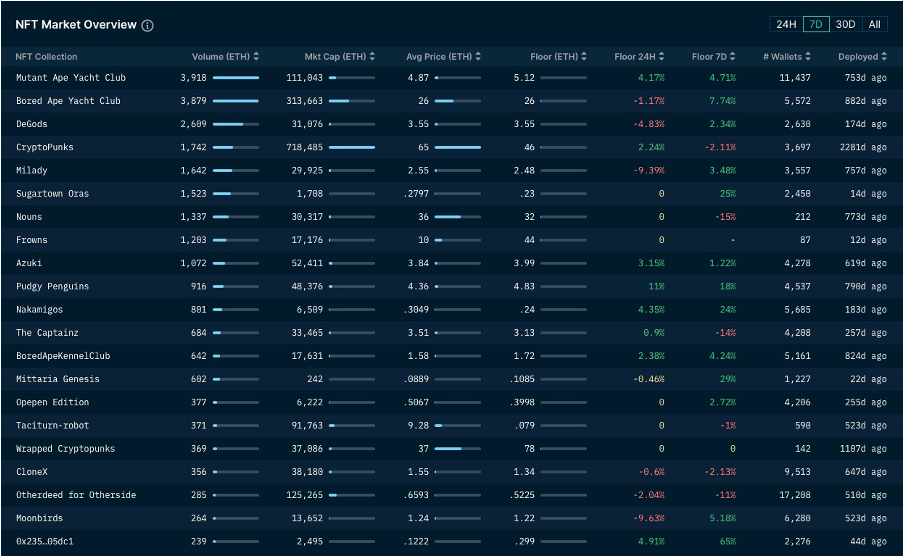Sort by Avg Price (ETH) column arrows
This screenshot has height=556, width=904.
pyautogui.click(x=479, y=57)
